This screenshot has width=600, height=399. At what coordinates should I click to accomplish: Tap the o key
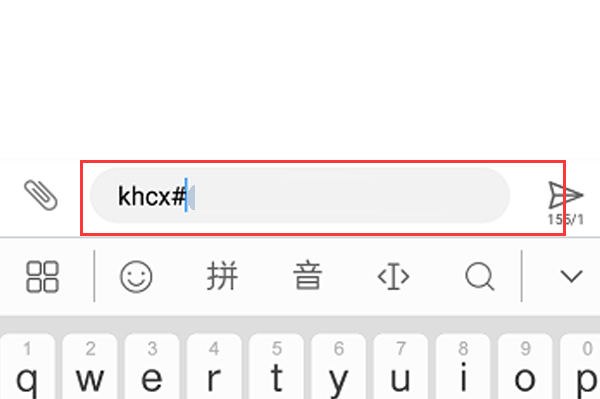point(525,366)
